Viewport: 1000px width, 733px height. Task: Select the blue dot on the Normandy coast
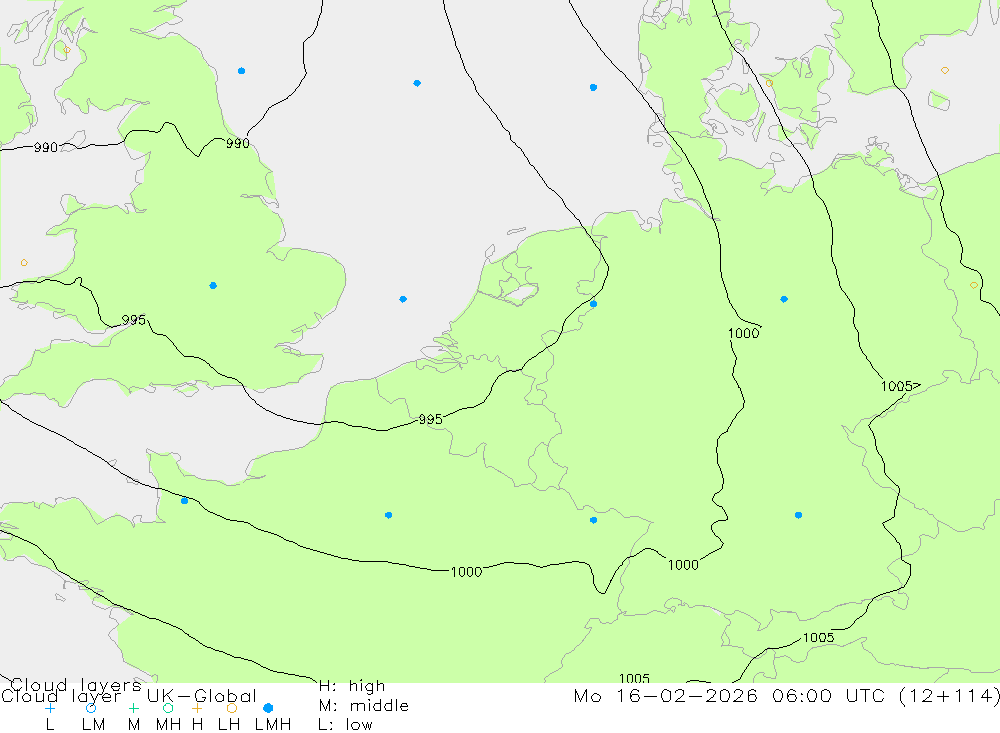tap(184, 501)
